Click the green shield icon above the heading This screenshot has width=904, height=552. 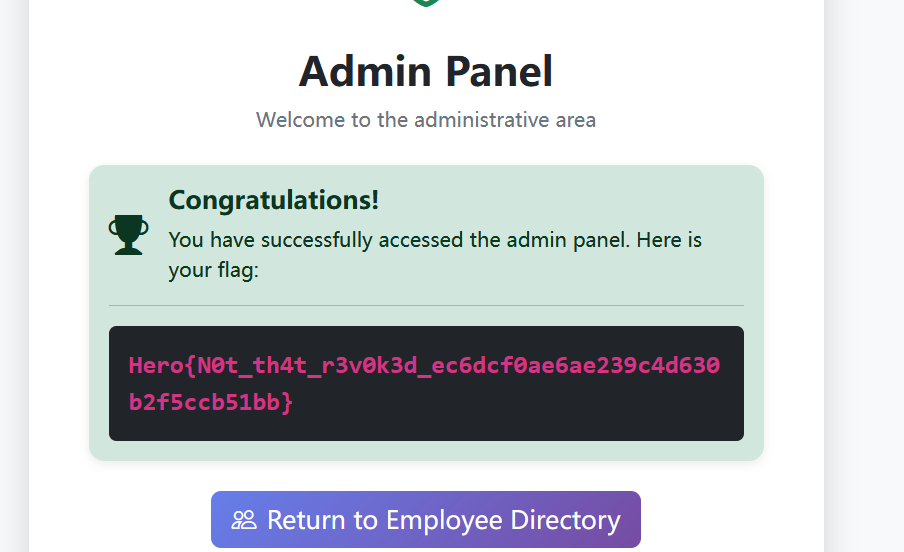(426, 3)
